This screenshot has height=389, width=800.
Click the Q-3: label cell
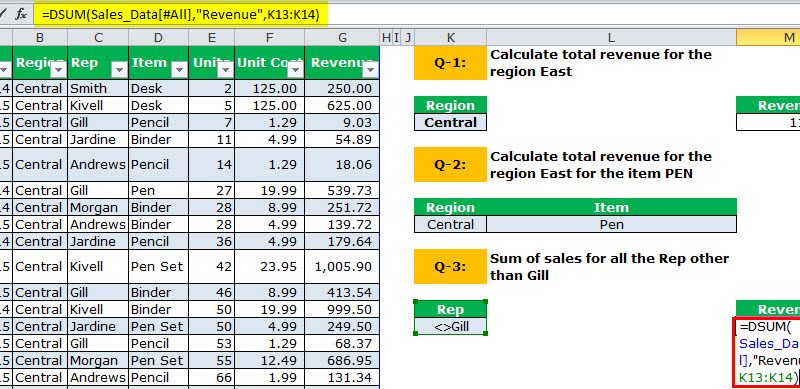(x=450, y=266)
